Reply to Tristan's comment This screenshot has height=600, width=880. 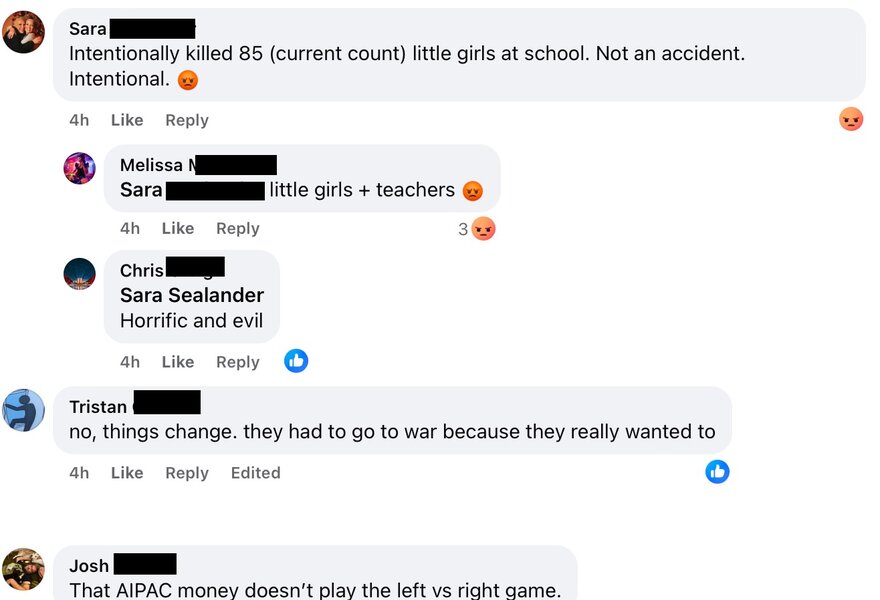(x=187, y=473)
